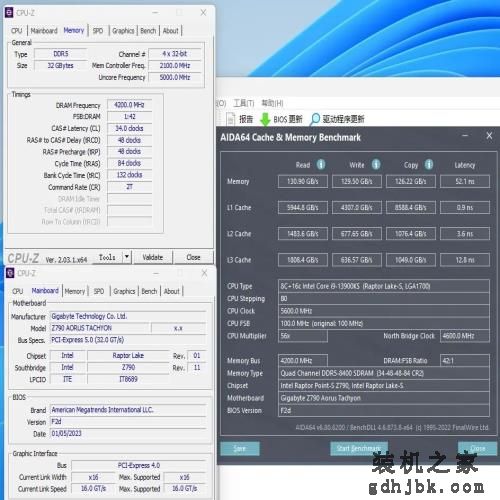Click the LPCIO IT8689 value
This screenshot has width=500, height=500.
pos(128,379)
